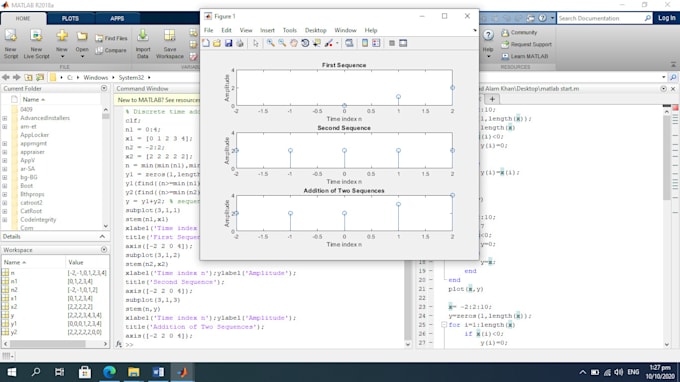Image resolution: width=680 pixels, height=382 pixels.
Task: Collapse the for loop on editor line 25
Action: pyautogui.click(x=444, y=325)
